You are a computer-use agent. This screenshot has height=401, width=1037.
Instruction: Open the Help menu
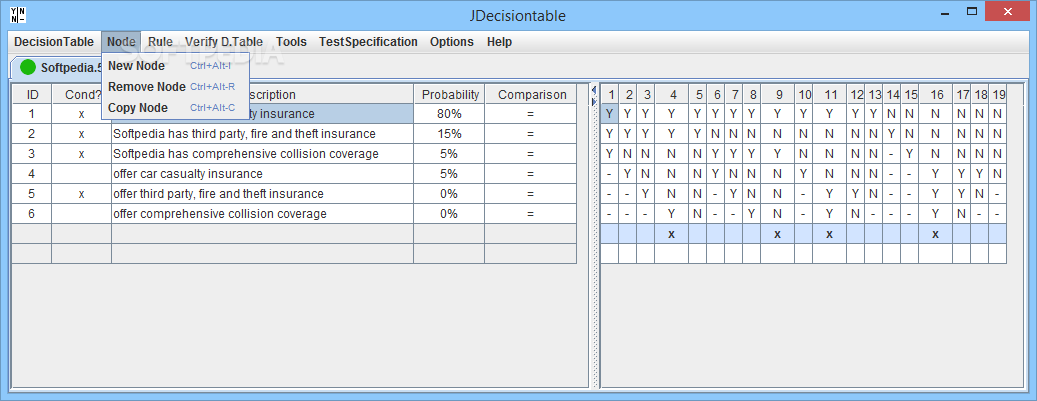point(499,42)
